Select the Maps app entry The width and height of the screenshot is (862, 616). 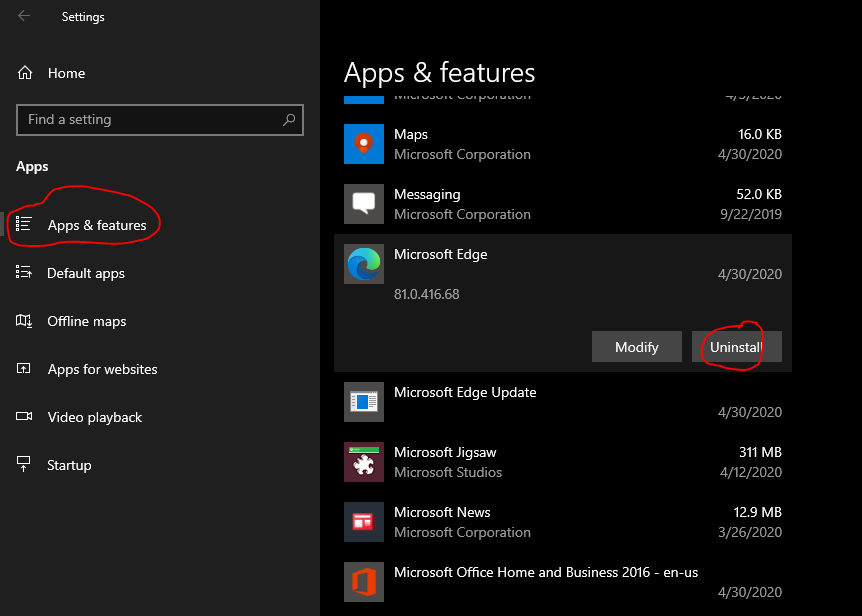click(563, 144)
